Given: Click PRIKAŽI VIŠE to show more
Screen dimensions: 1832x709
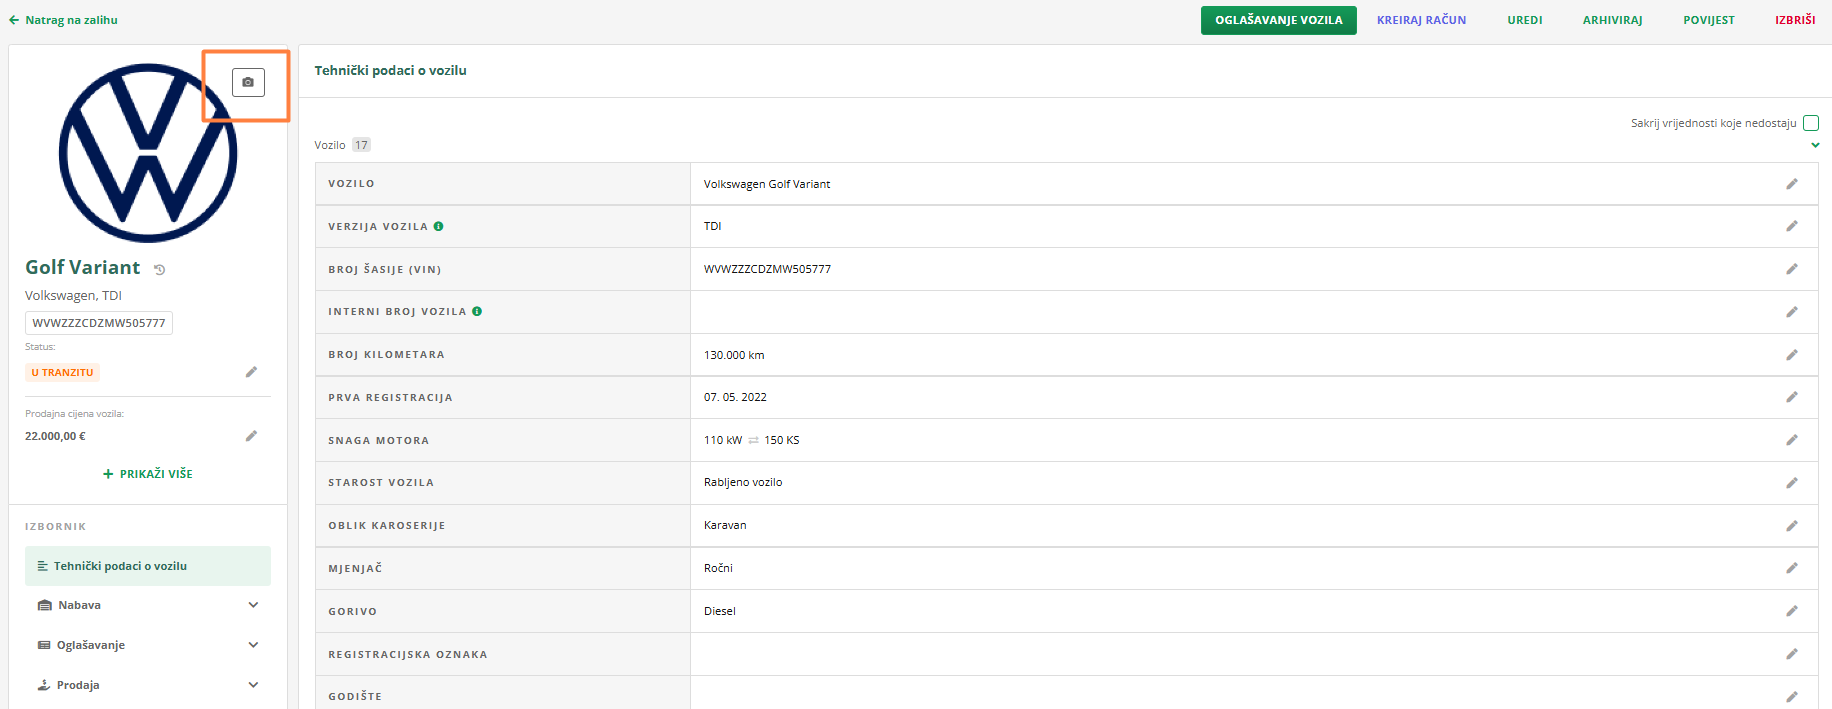Looking at the screenshot, I should (x=148, y=474).
